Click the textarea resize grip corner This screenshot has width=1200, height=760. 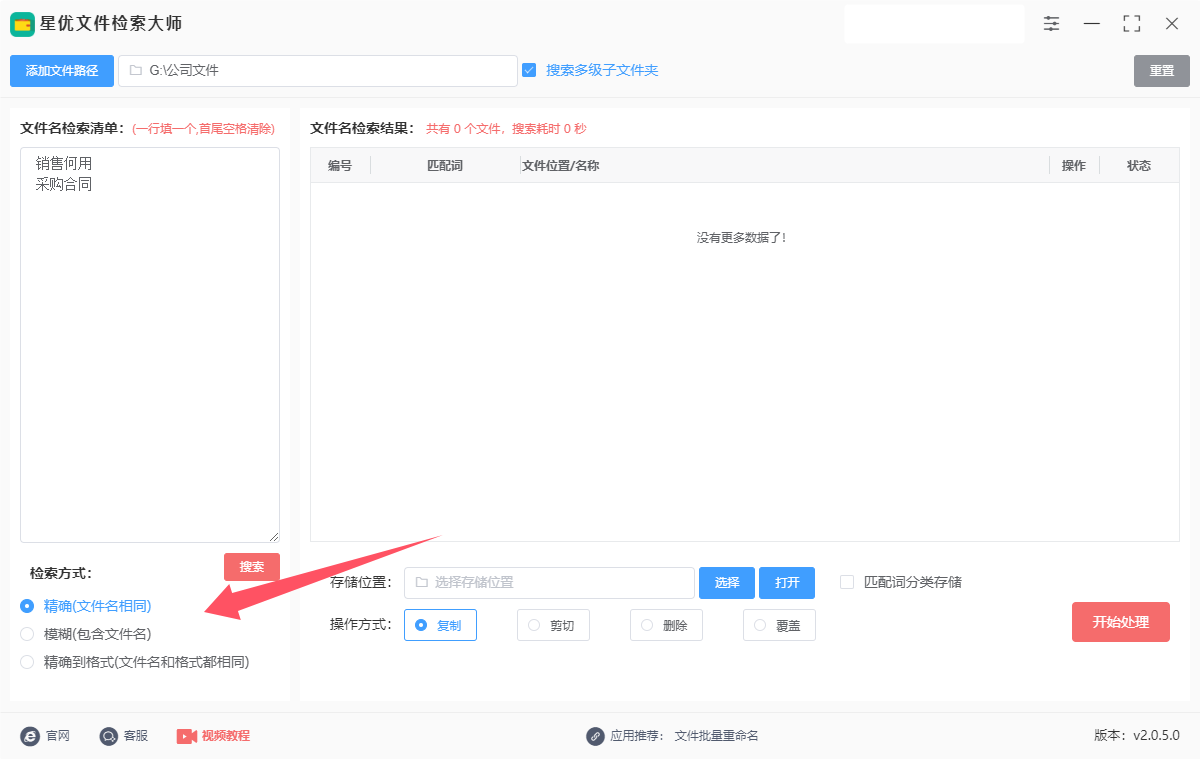(x=274, y=537)
